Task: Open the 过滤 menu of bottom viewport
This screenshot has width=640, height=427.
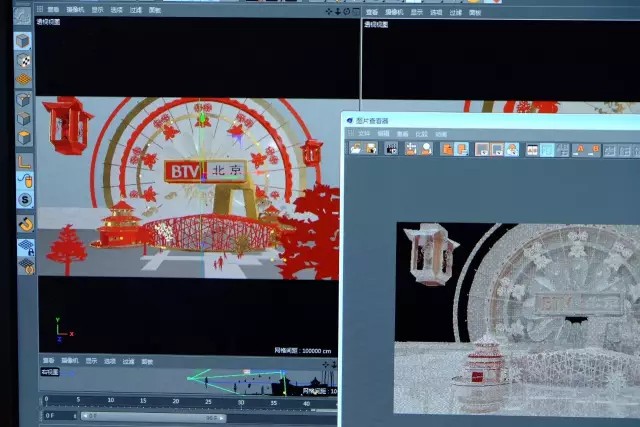Action: coord(128,362)
